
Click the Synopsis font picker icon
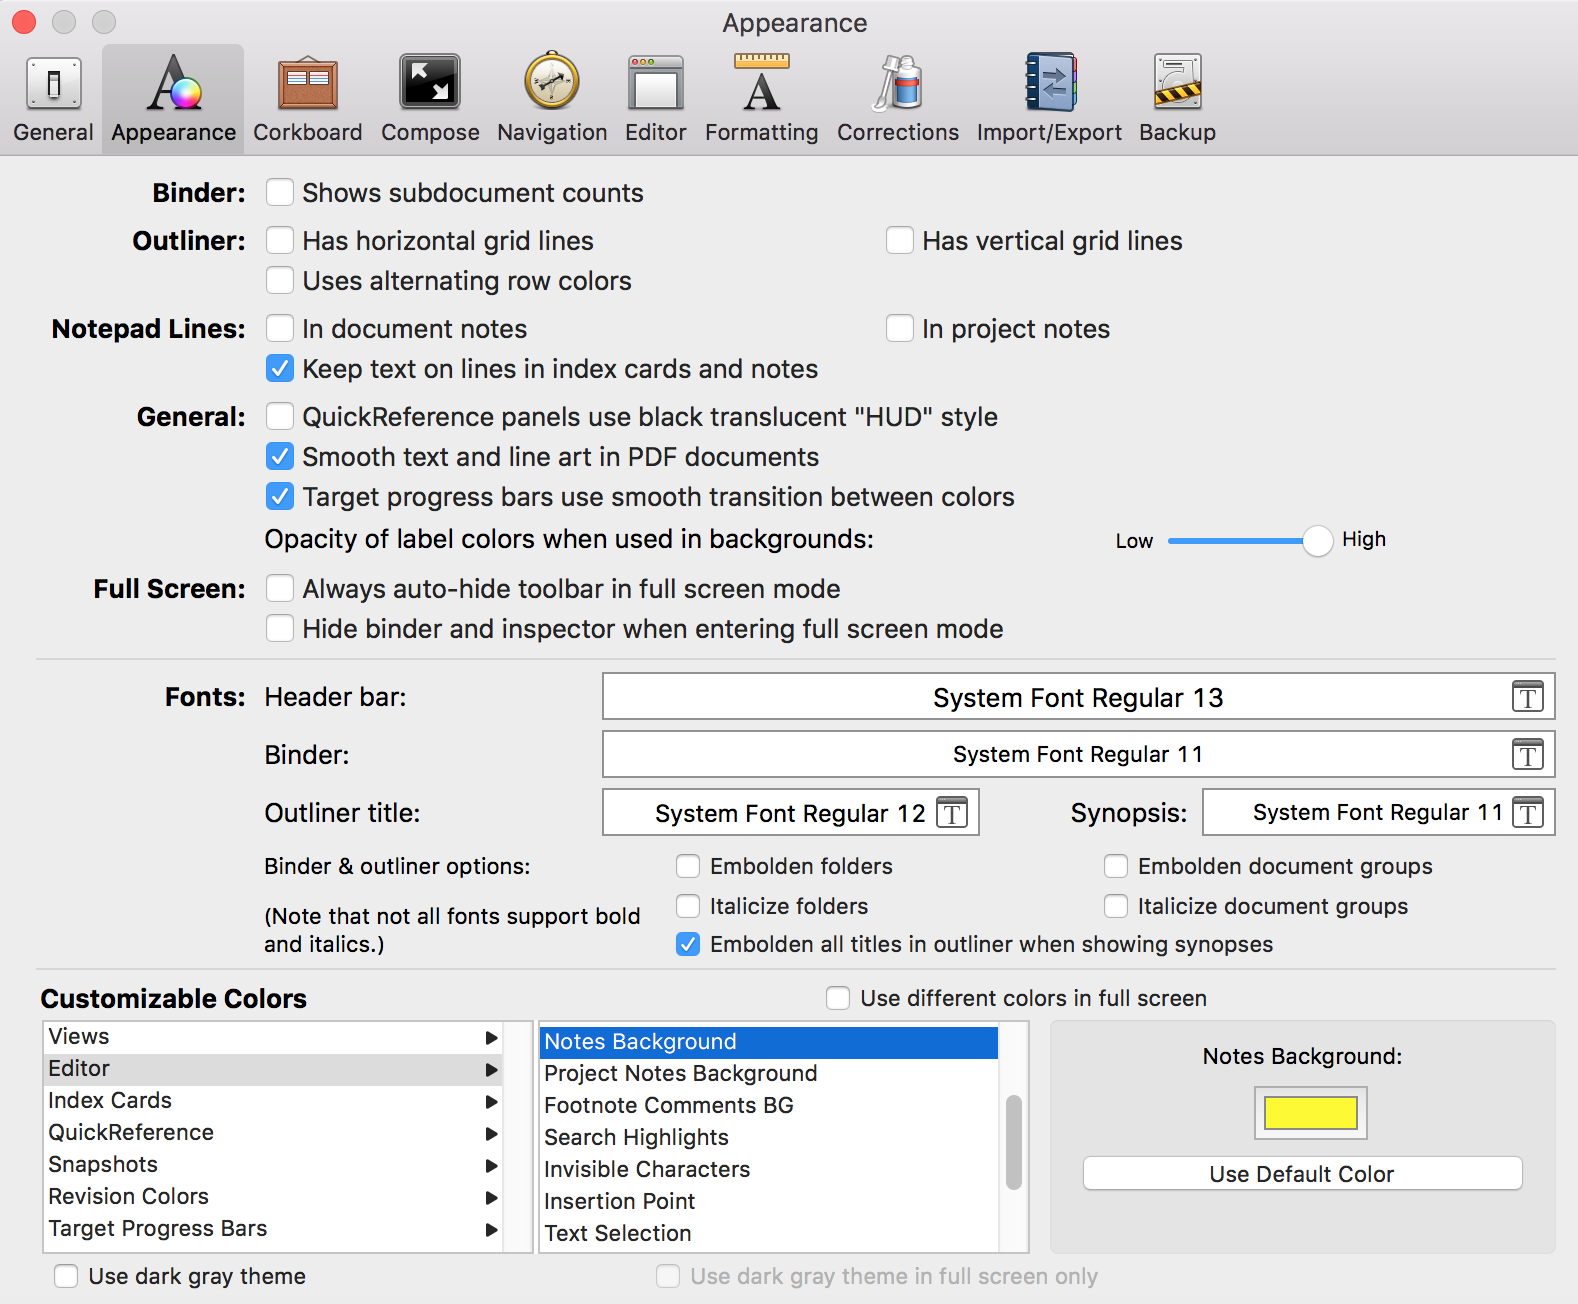coord(1527,813)
